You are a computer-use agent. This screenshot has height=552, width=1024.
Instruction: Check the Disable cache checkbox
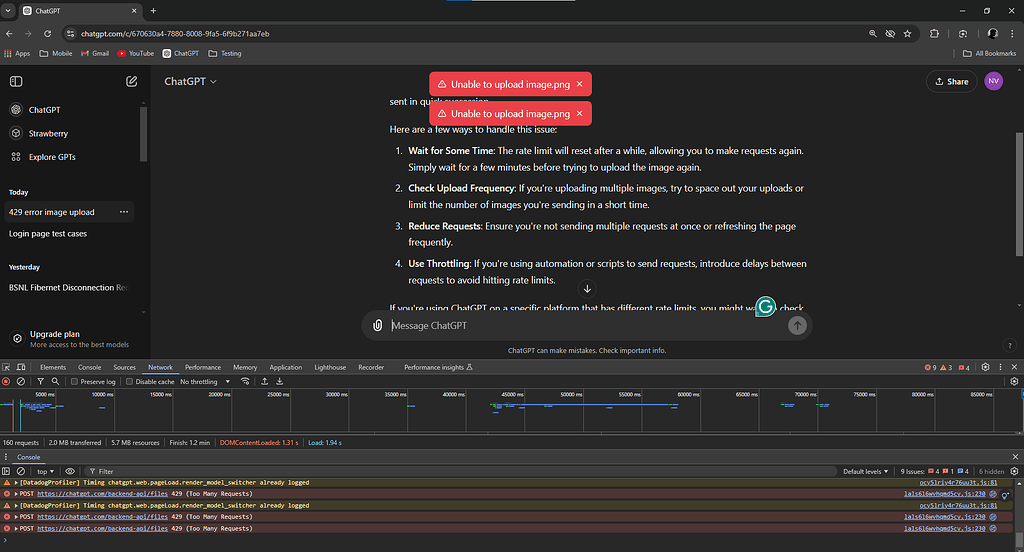(x=130, y=382)
